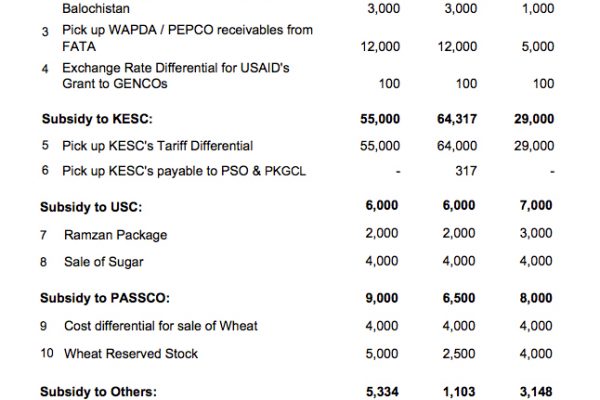Select 'Exchange Rate Differential for USAID's' text

click(x=176, y=68)
